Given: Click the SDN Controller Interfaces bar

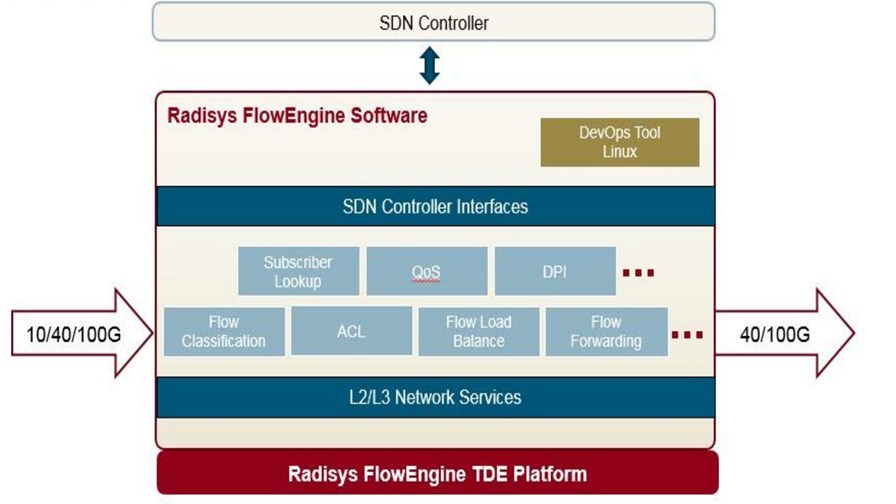Looking at the screenshot, I should point(435,206).
